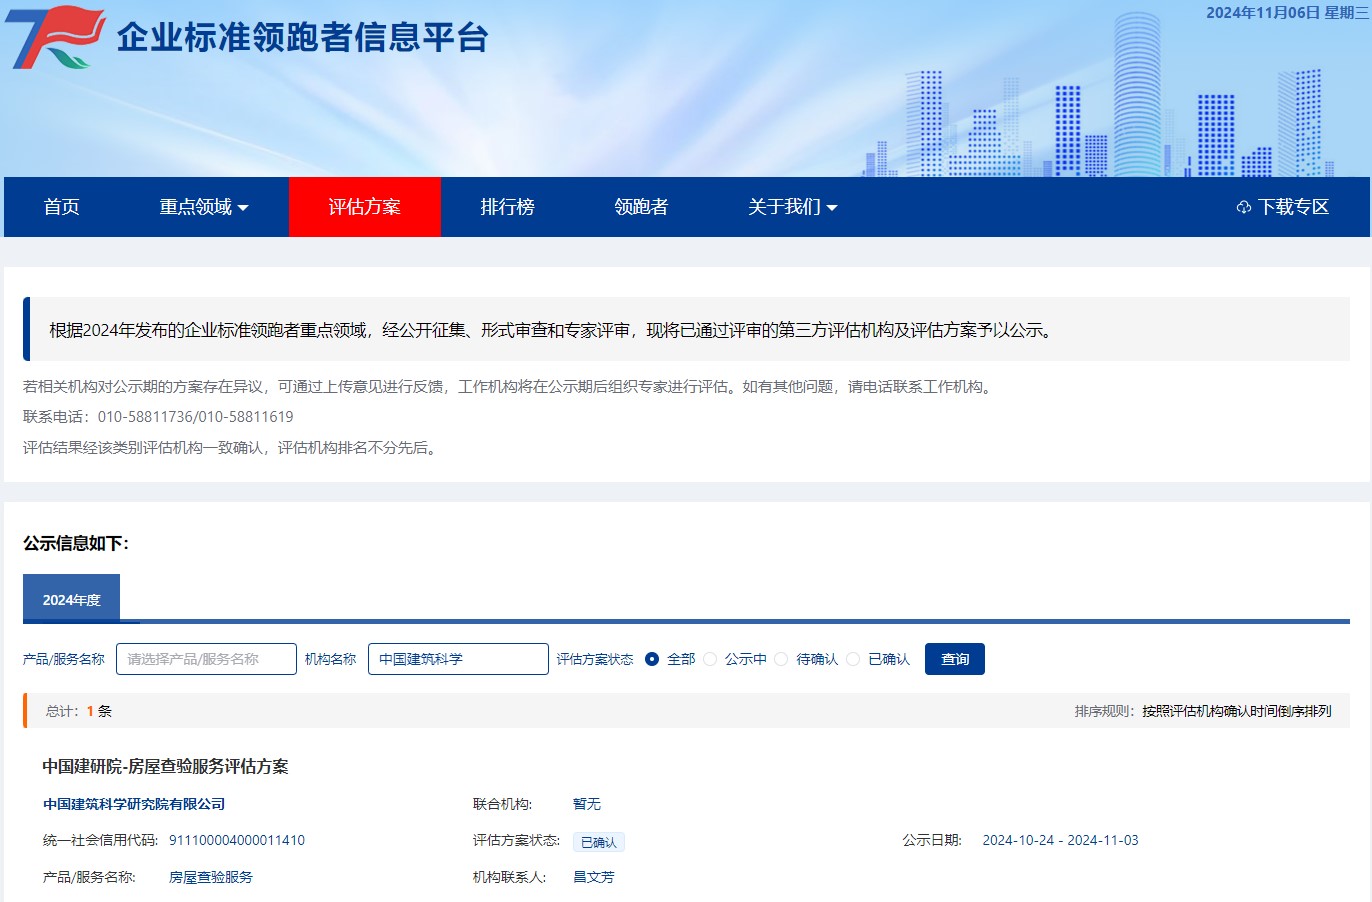Open the 评估方案 navigation tab

click(x=364, y=207)
